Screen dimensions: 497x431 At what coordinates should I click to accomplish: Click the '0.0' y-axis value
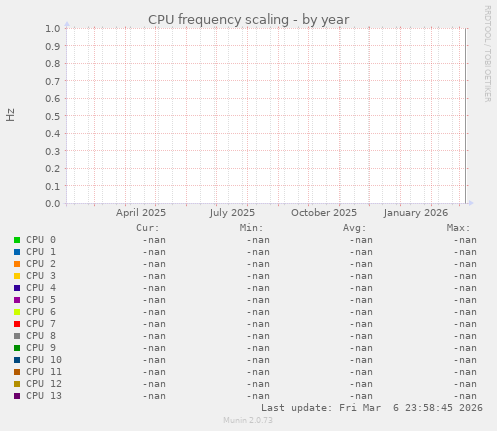pyautogui.click(x=53, y=203)
